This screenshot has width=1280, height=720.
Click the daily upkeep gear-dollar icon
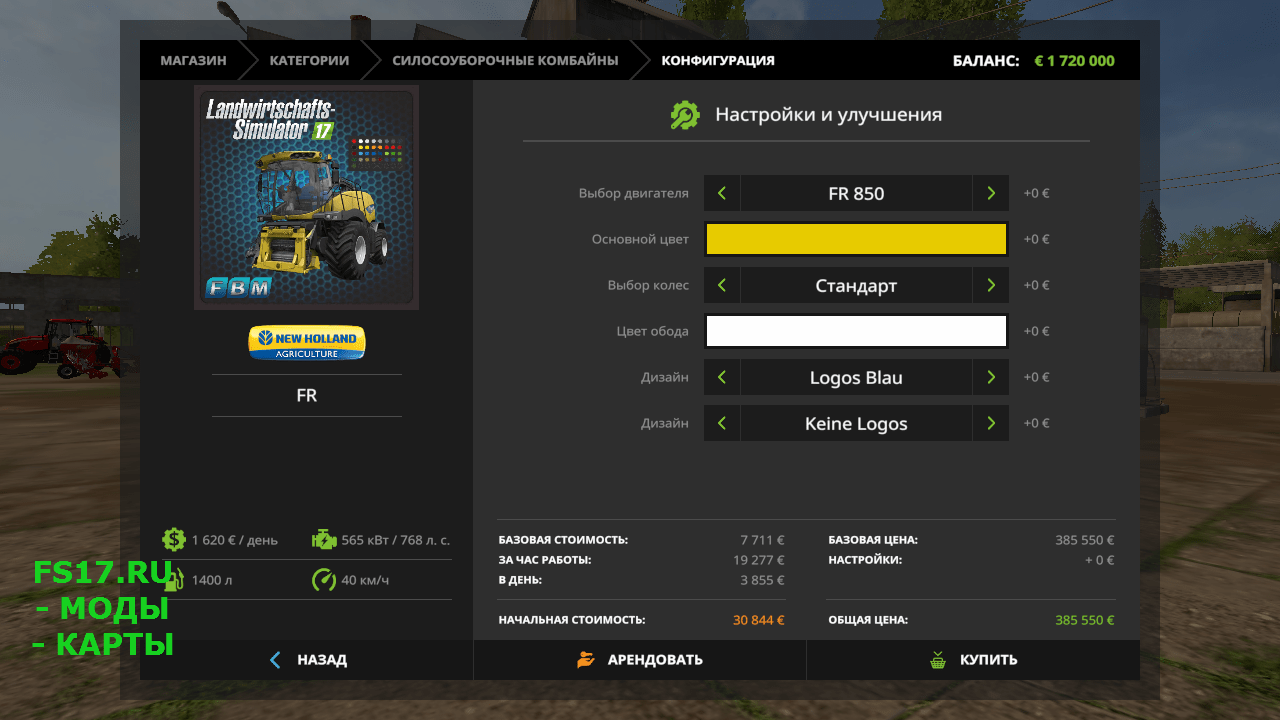(174, 540)
